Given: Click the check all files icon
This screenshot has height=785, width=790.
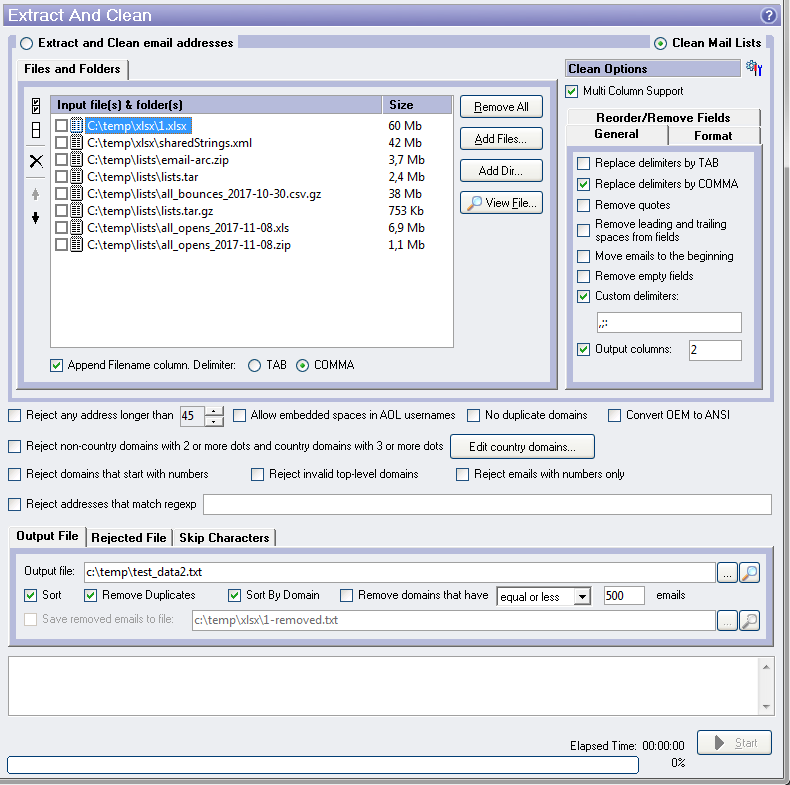Looking at the screenshot, I should pyautogui.click(x=36, y=106).
